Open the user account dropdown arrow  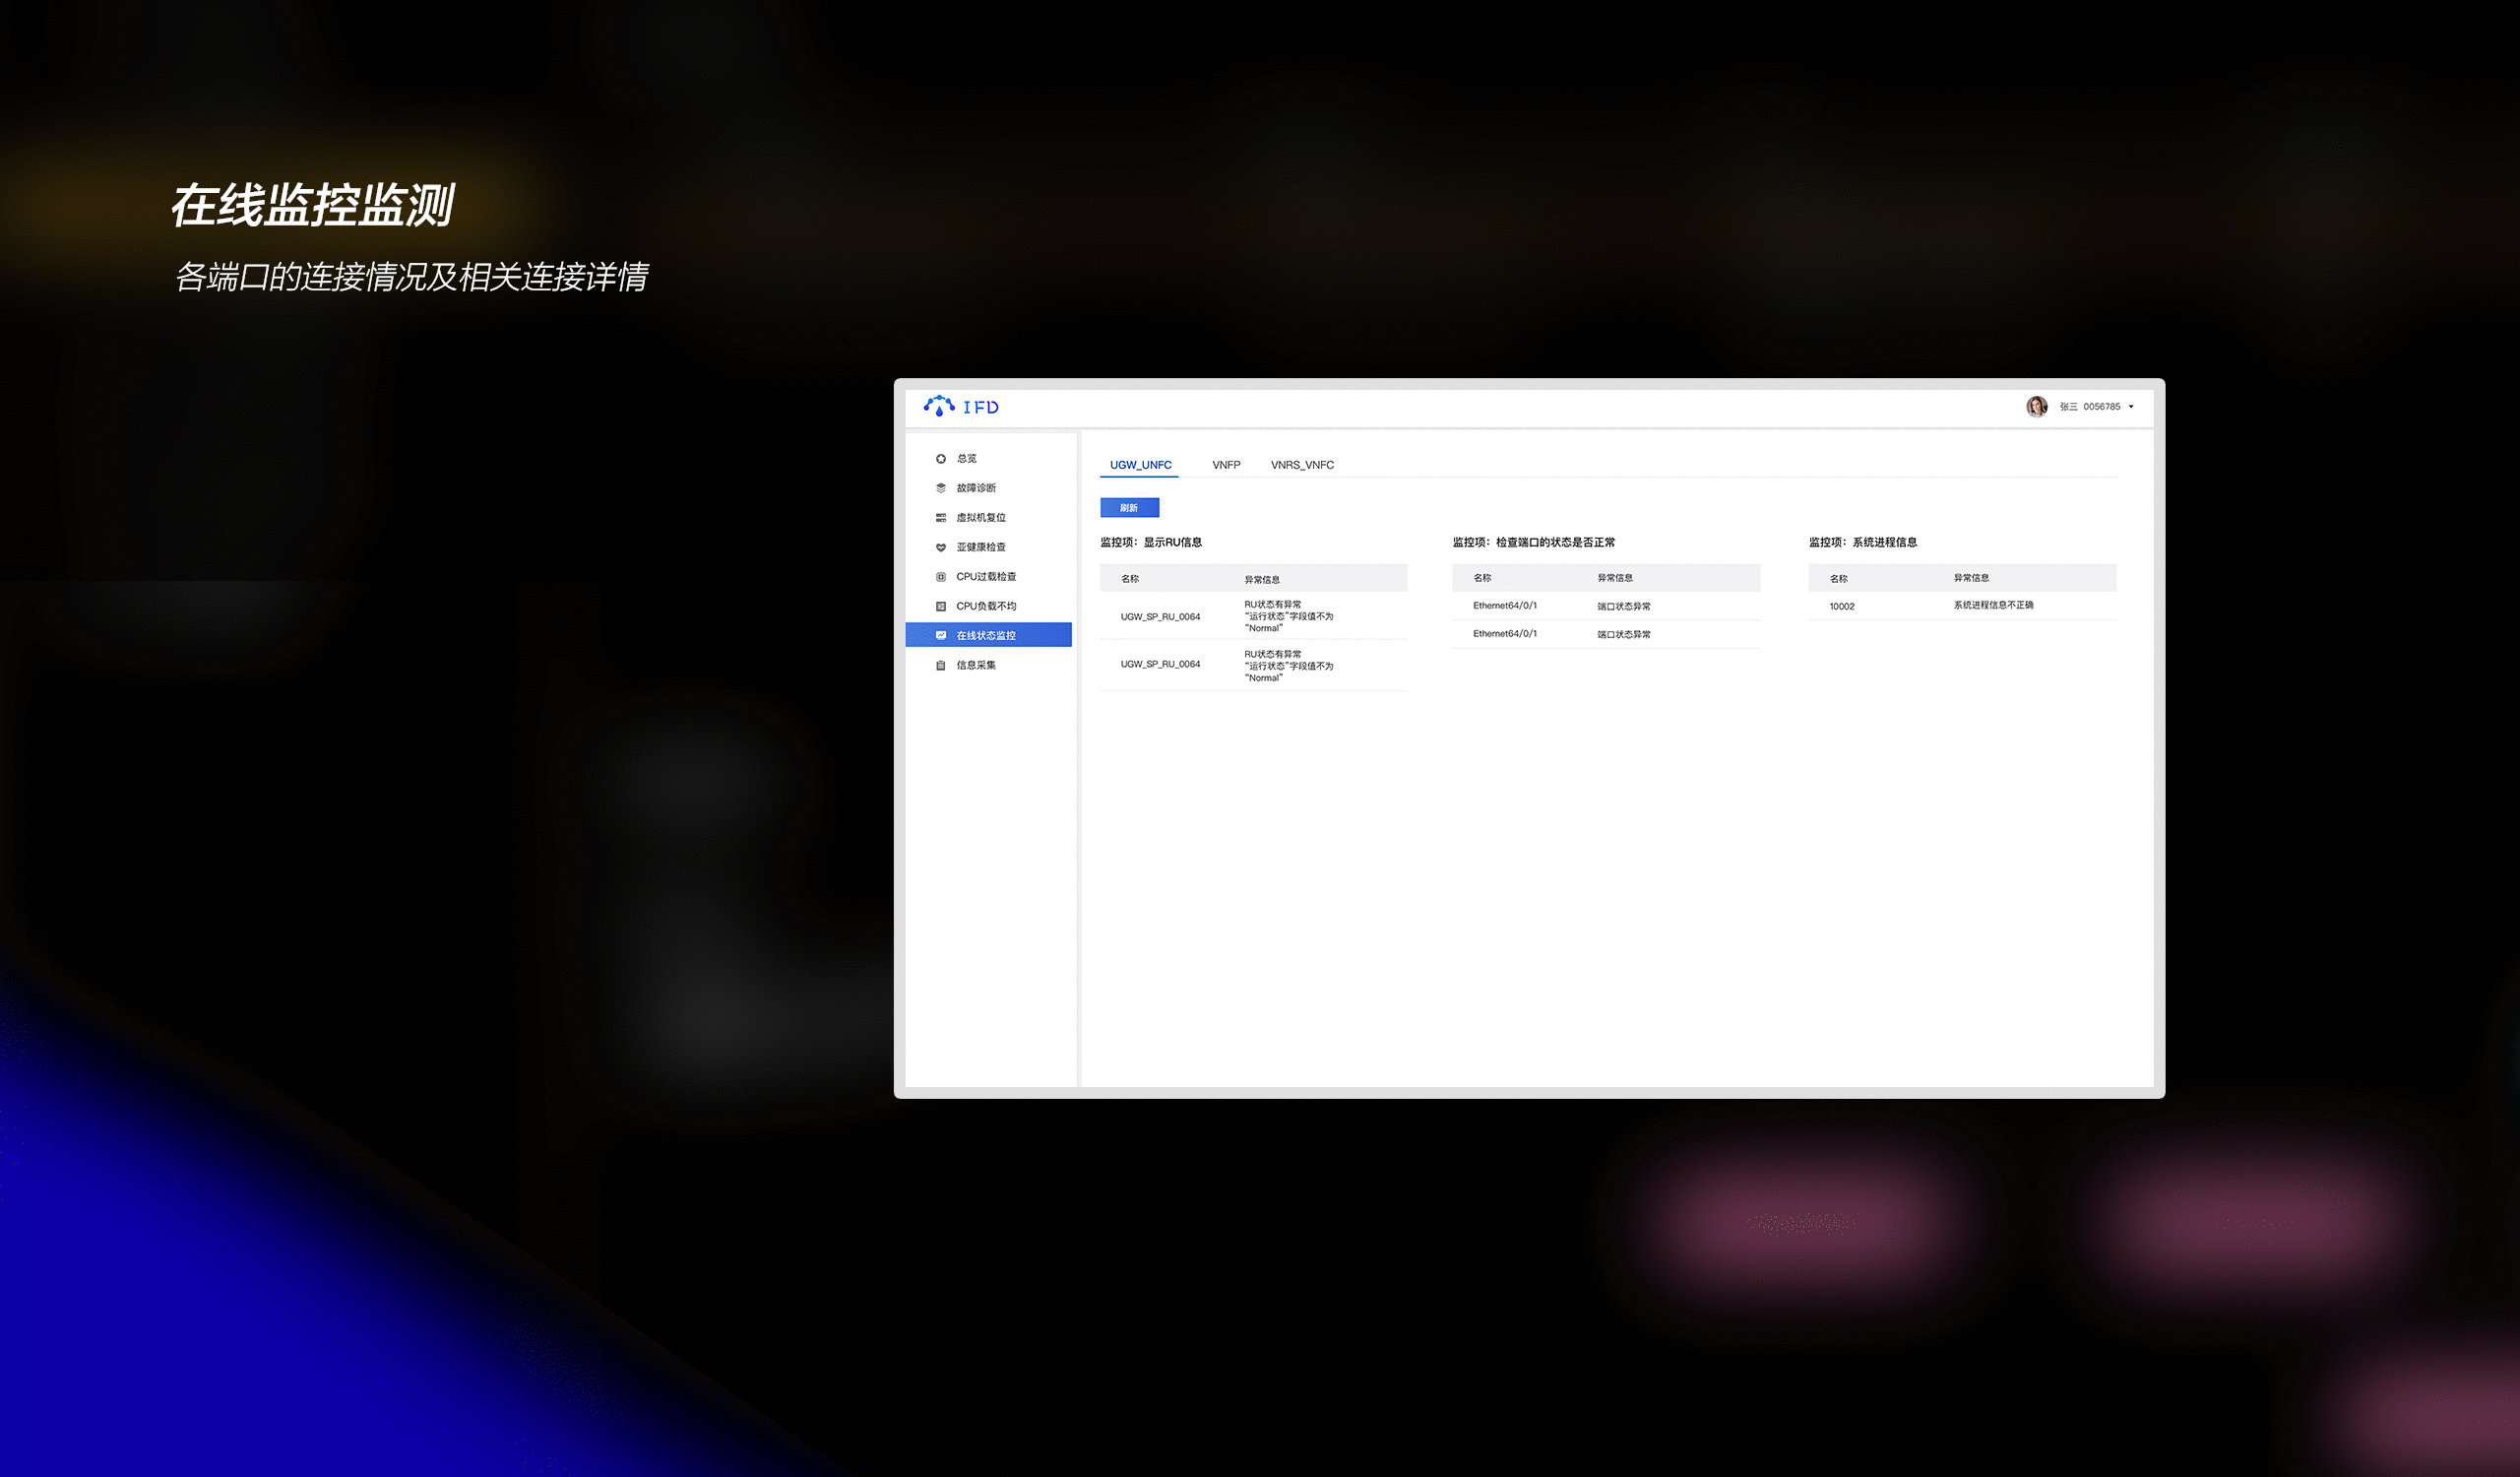[x=2131, y=407]
